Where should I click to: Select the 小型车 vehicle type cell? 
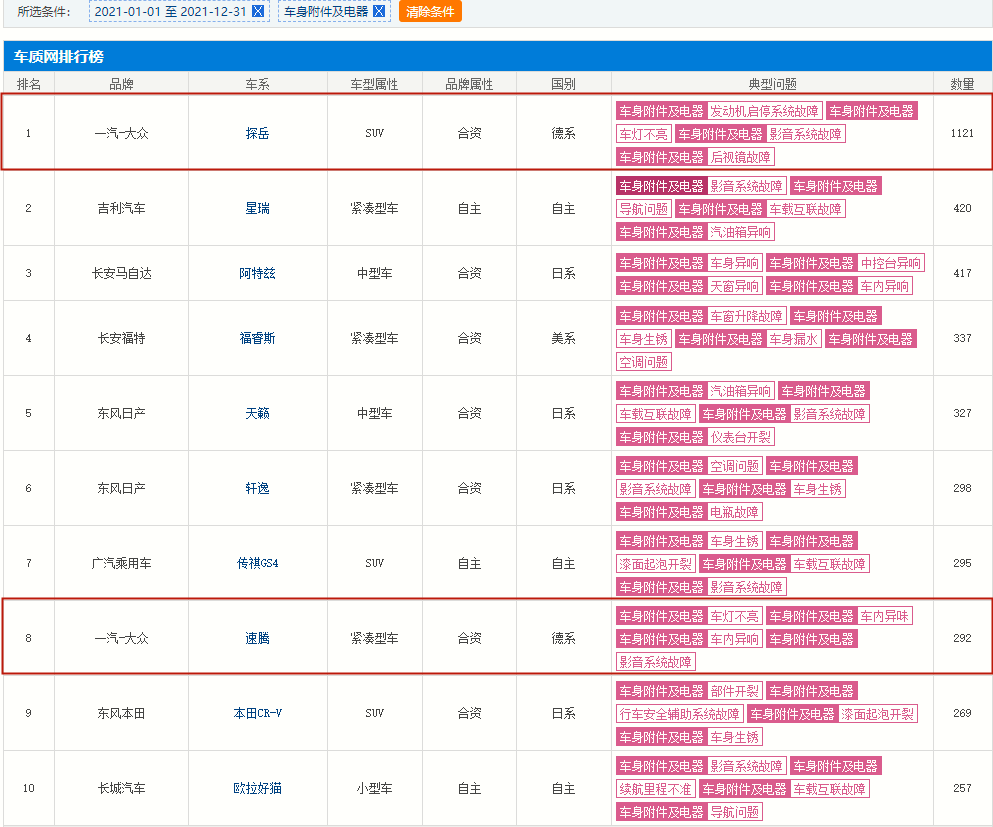374,788
